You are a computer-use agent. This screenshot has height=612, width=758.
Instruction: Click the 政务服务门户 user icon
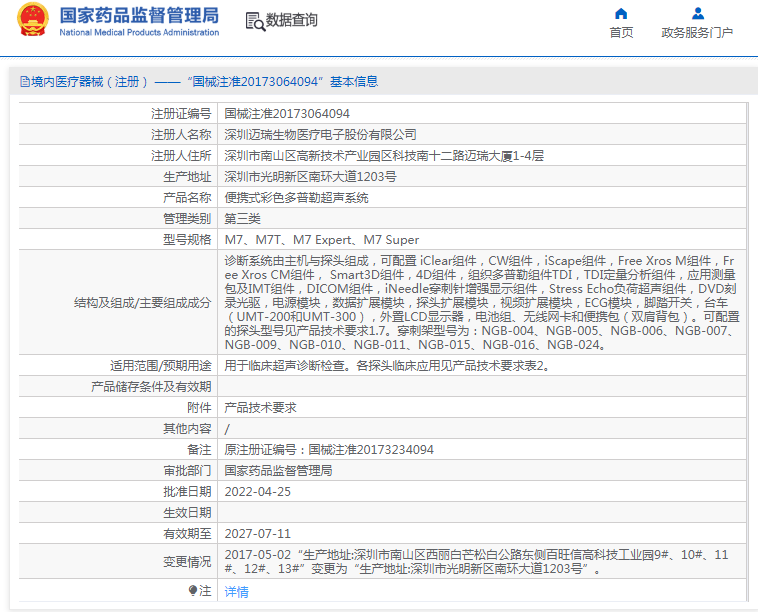(697, 13)
